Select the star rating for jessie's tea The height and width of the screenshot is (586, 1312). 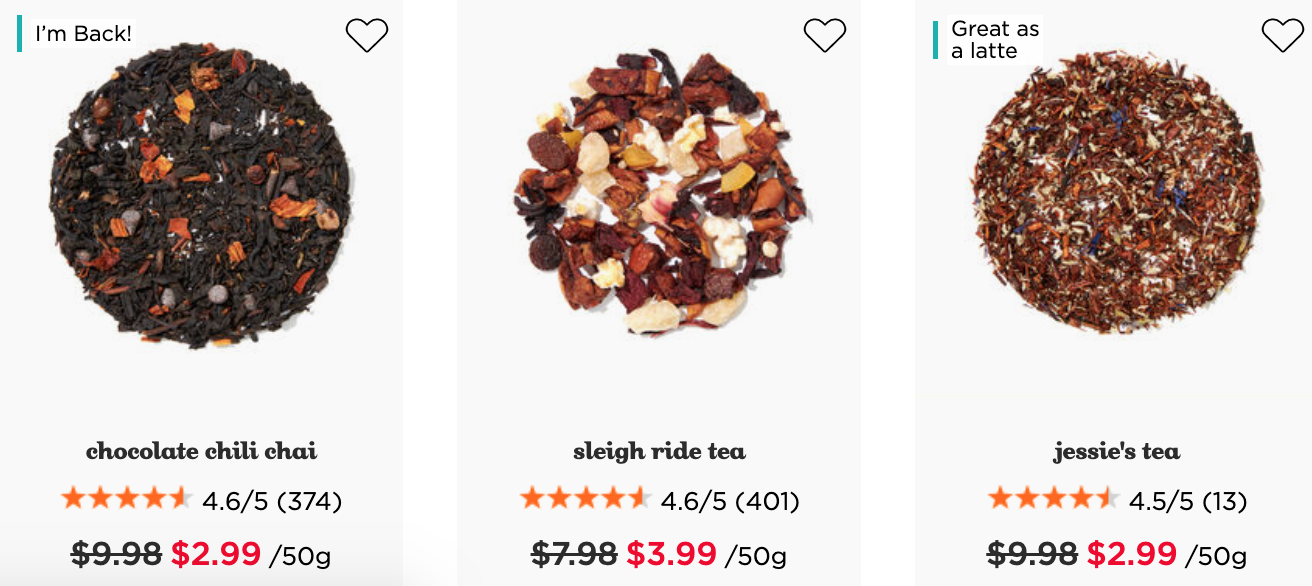point(1052,498)
